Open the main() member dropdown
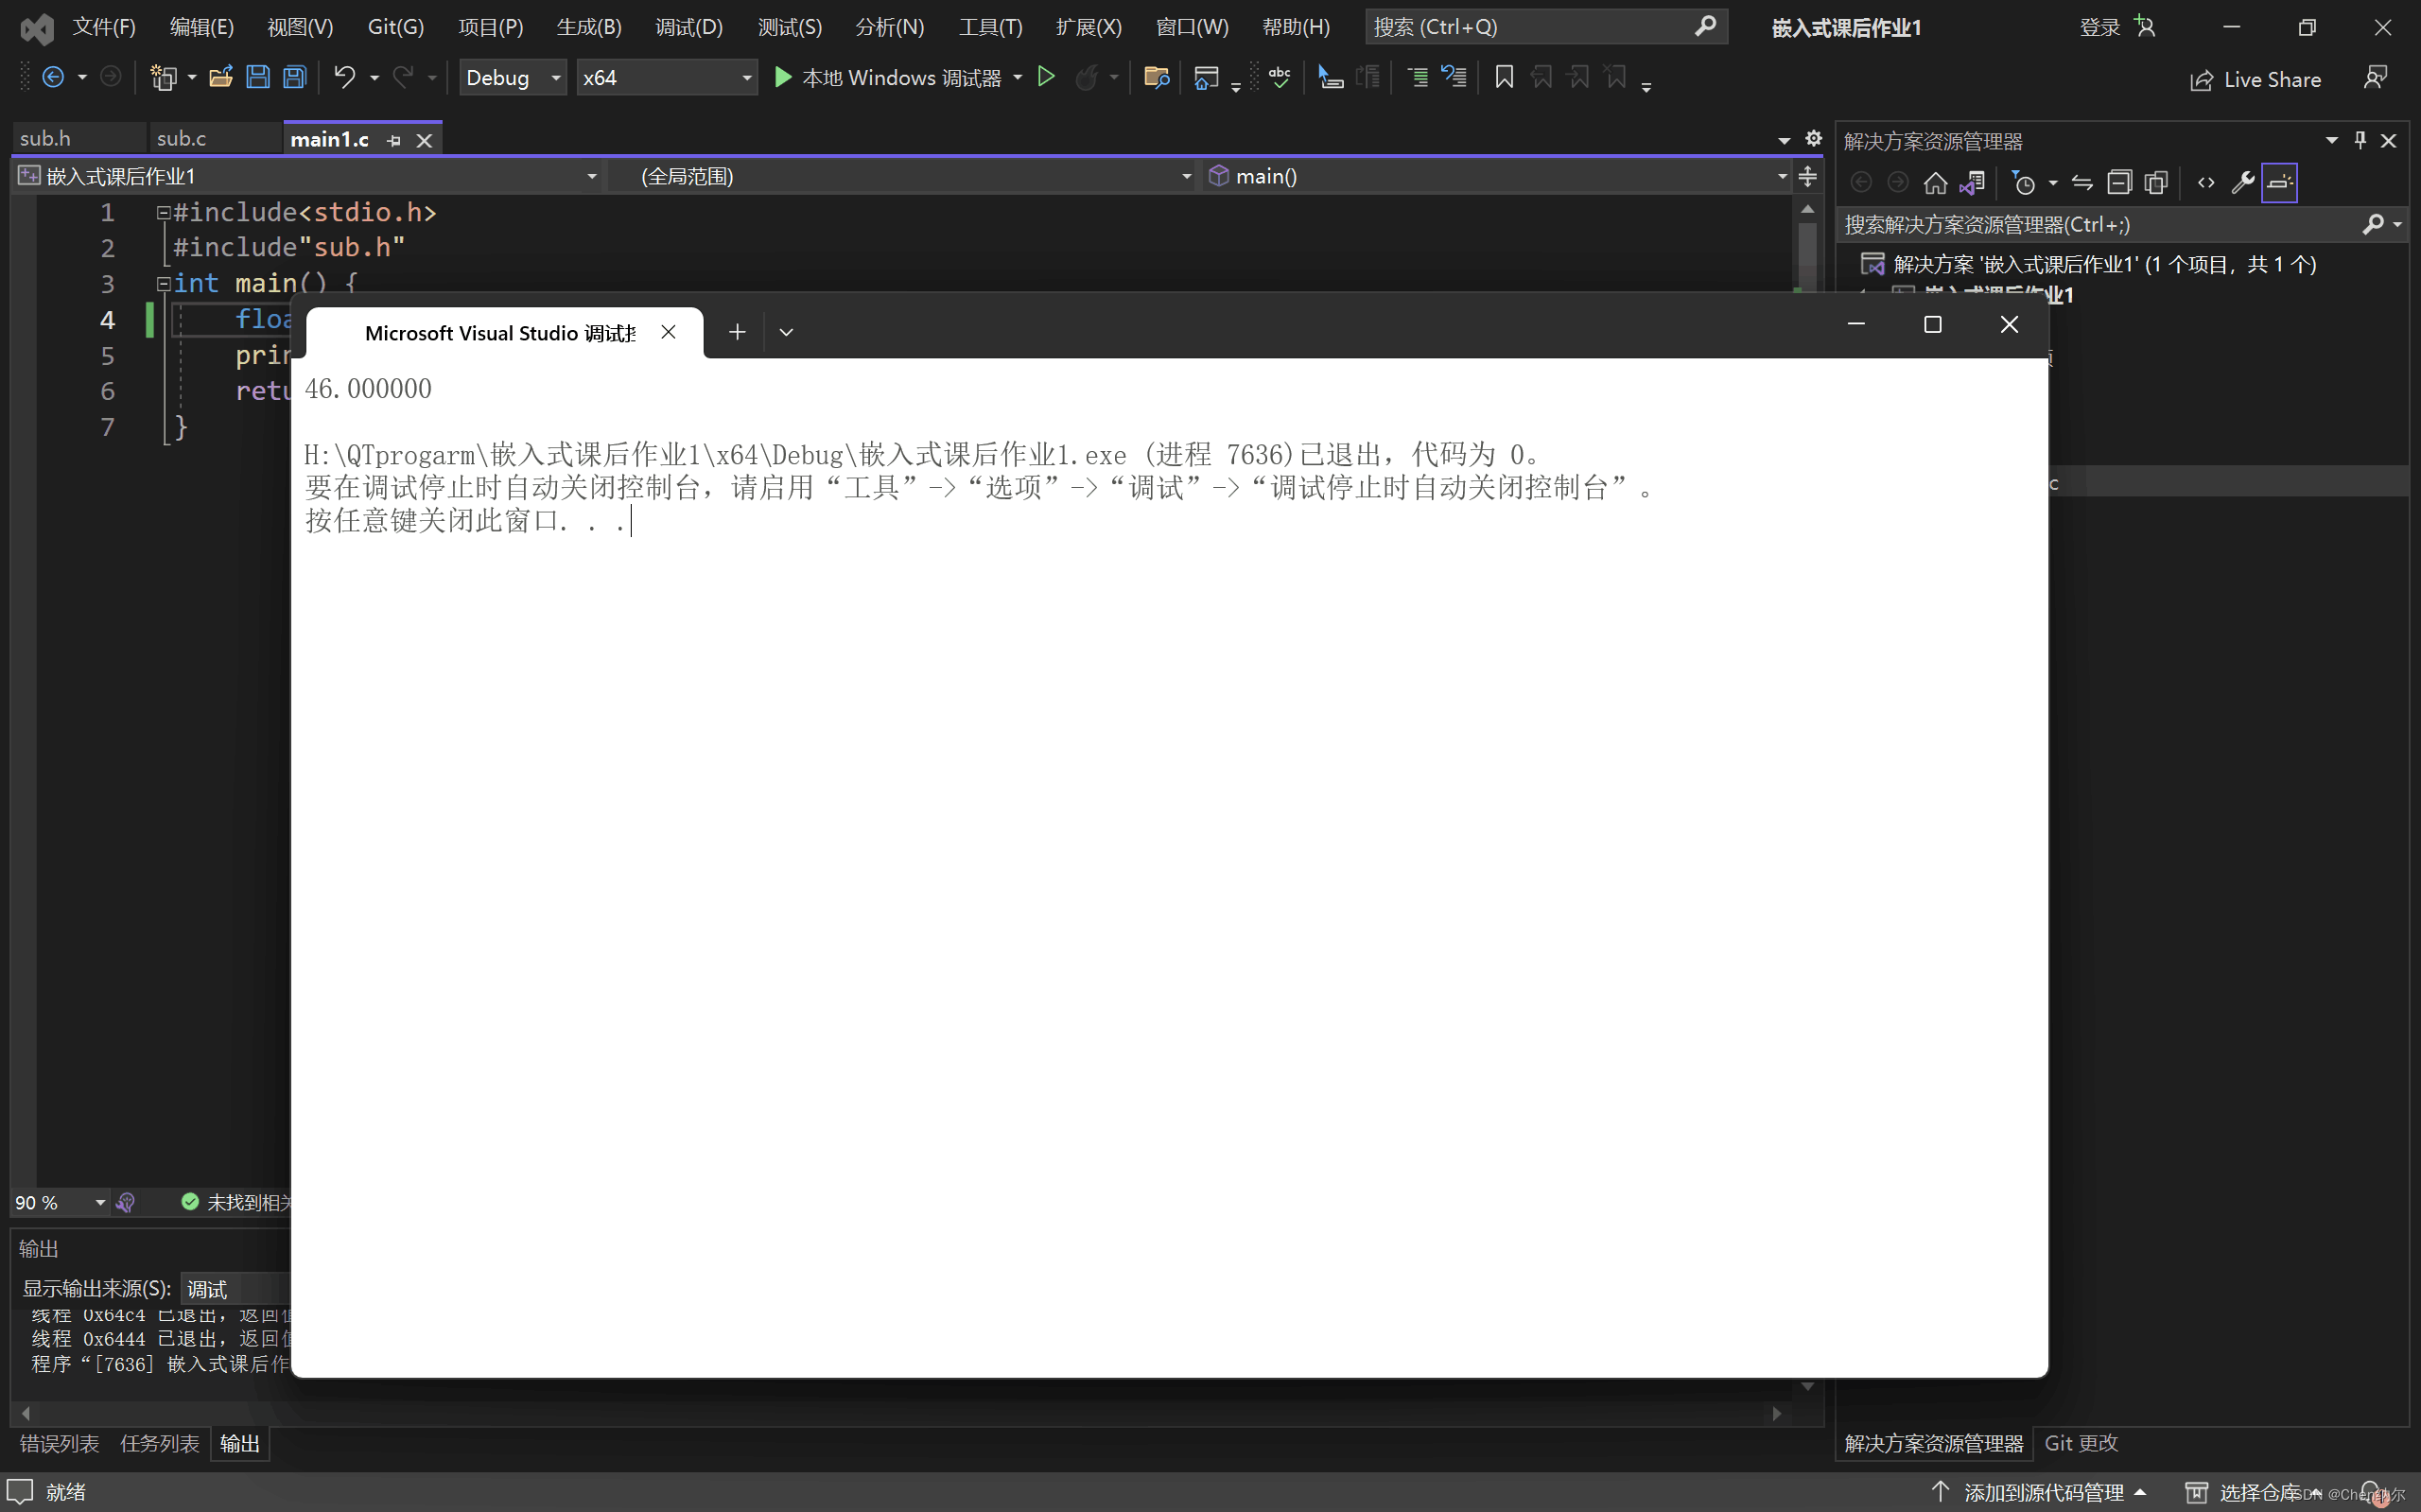Image resolution: width=2421 pixels, height=1512 pixels. tap(1498, 176)
